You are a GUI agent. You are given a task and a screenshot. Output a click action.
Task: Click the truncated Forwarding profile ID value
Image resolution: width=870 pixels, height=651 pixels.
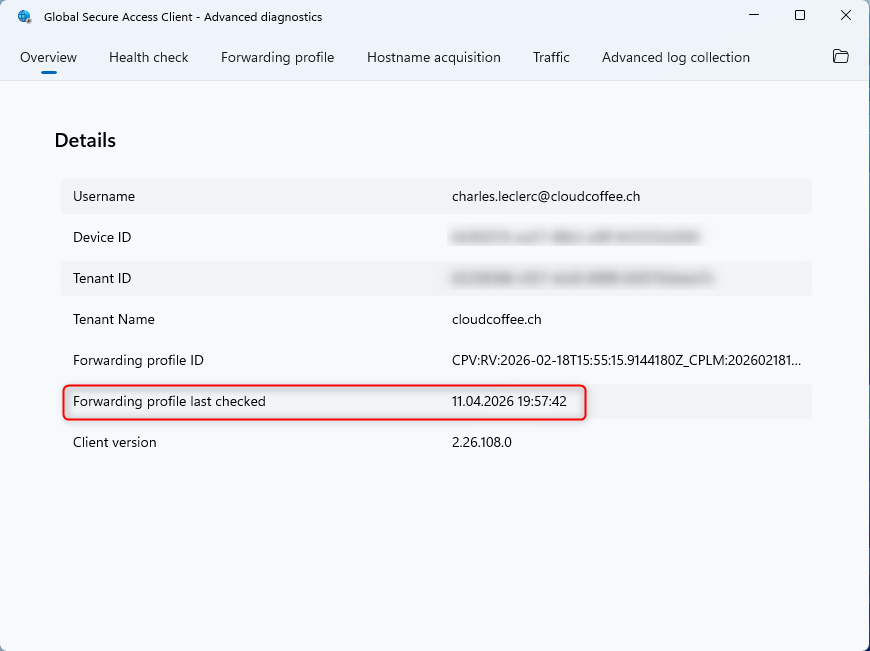pyautogui.click(x=626, y=361)
